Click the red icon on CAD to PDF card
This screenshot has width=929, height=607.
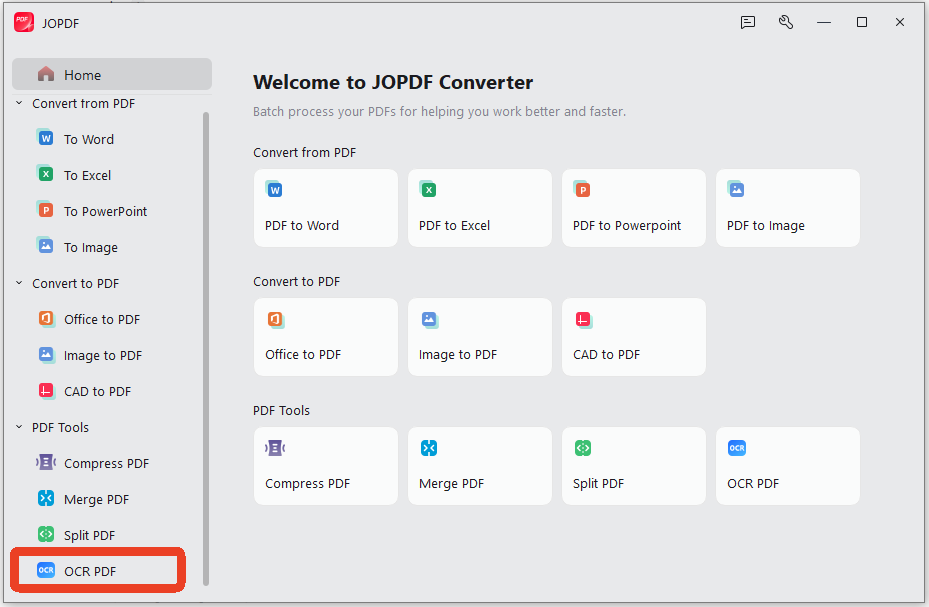[x=584, y=320]
